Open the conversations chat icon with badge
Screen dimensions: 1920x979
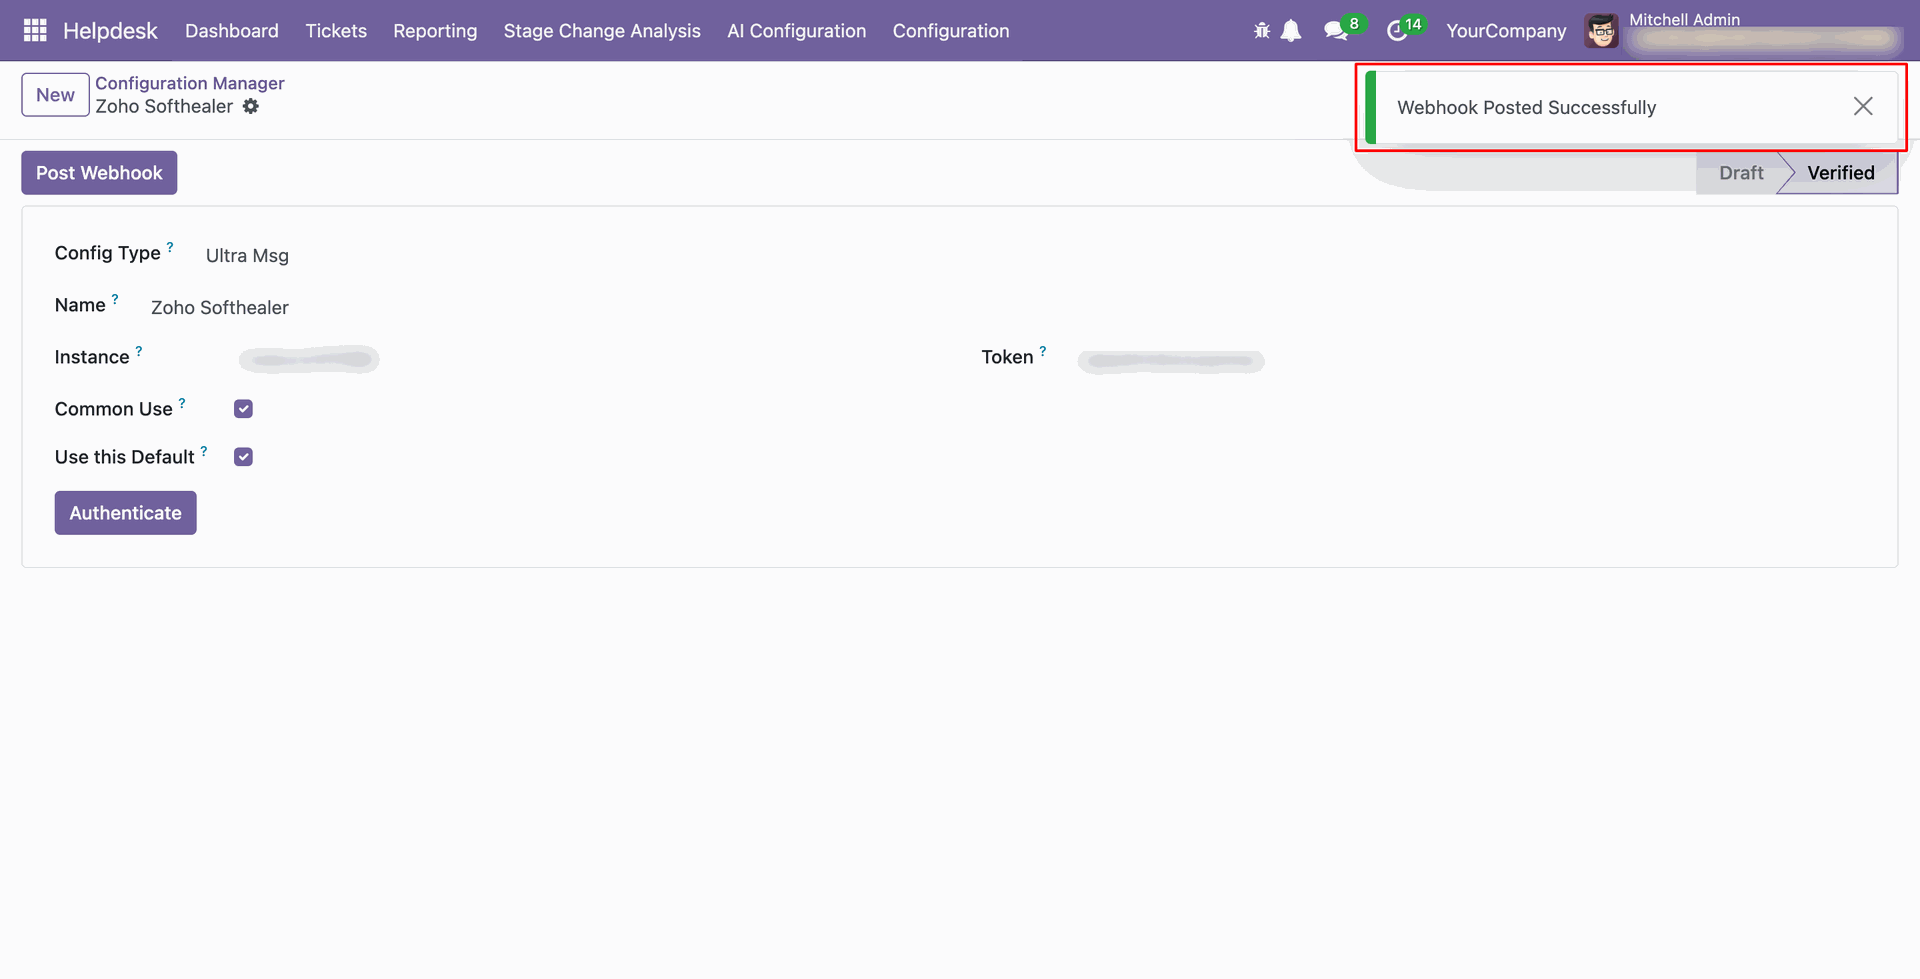(1336, 31)
